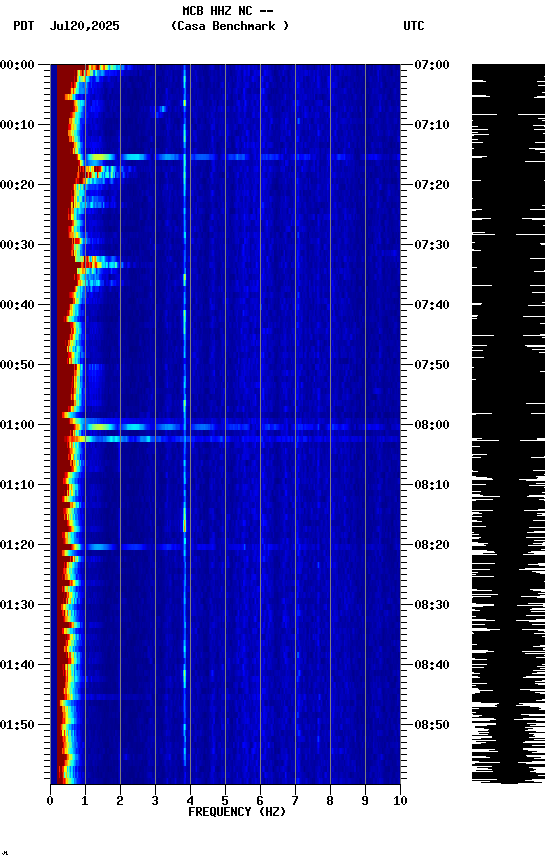The height and width of the screenshot is (864, 552).
Task: Click the 'FREQUENCY (HZ)' axis label
Action: point(237,812)
